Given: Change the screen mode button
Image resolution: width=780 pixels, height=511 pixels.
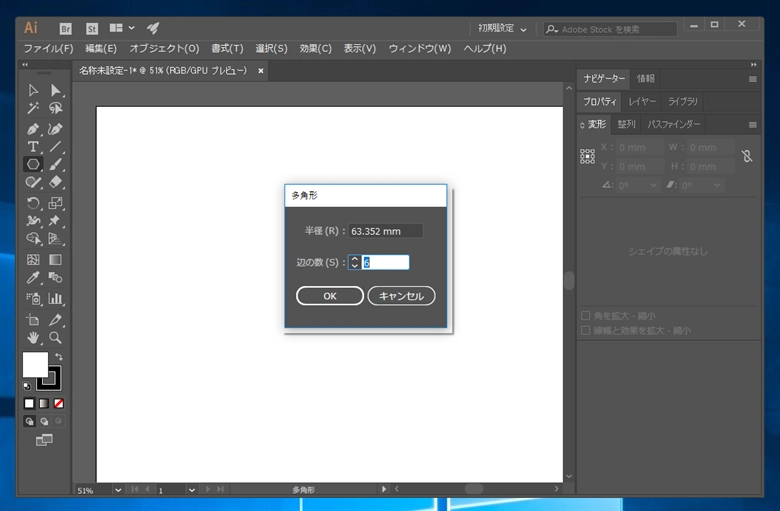Looking at the screenshot, I should (44, 440).
